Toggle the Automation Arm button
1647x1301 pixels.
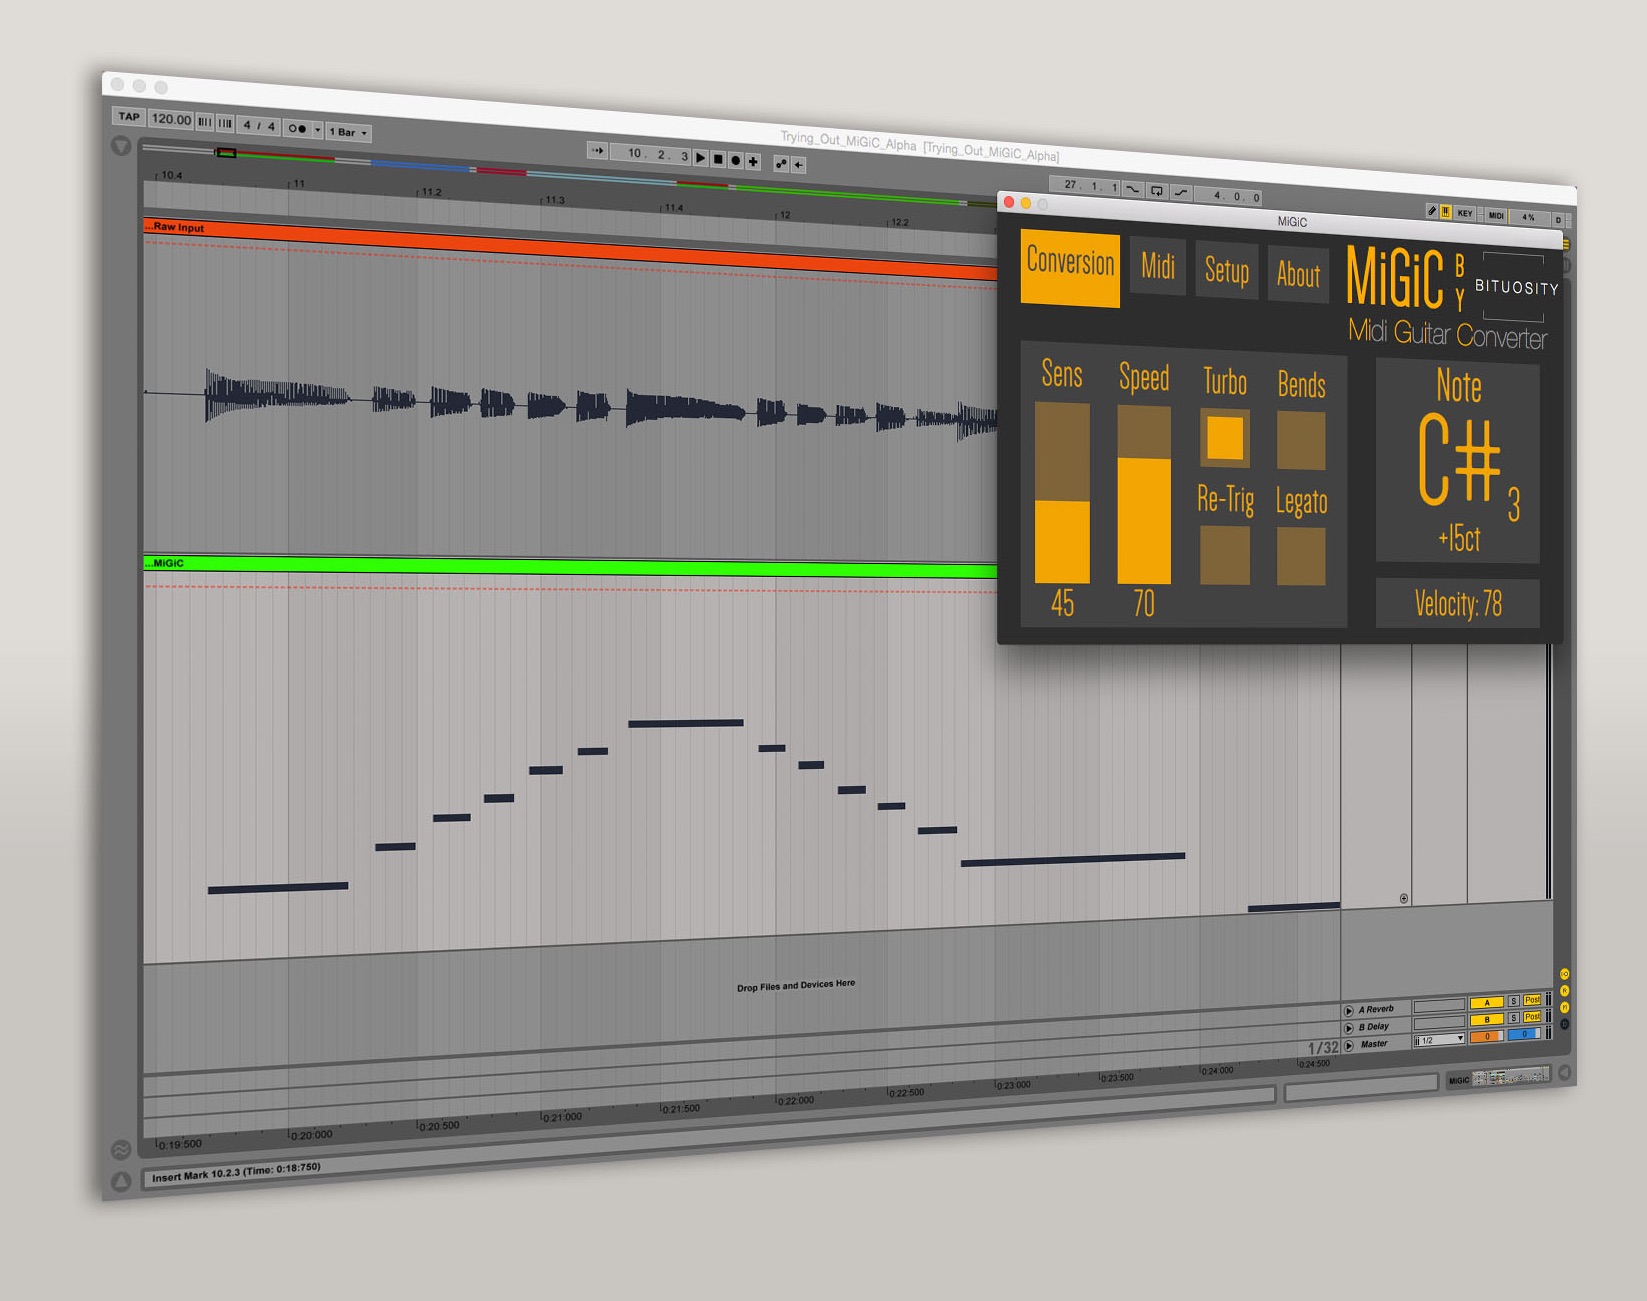point(781,163)
